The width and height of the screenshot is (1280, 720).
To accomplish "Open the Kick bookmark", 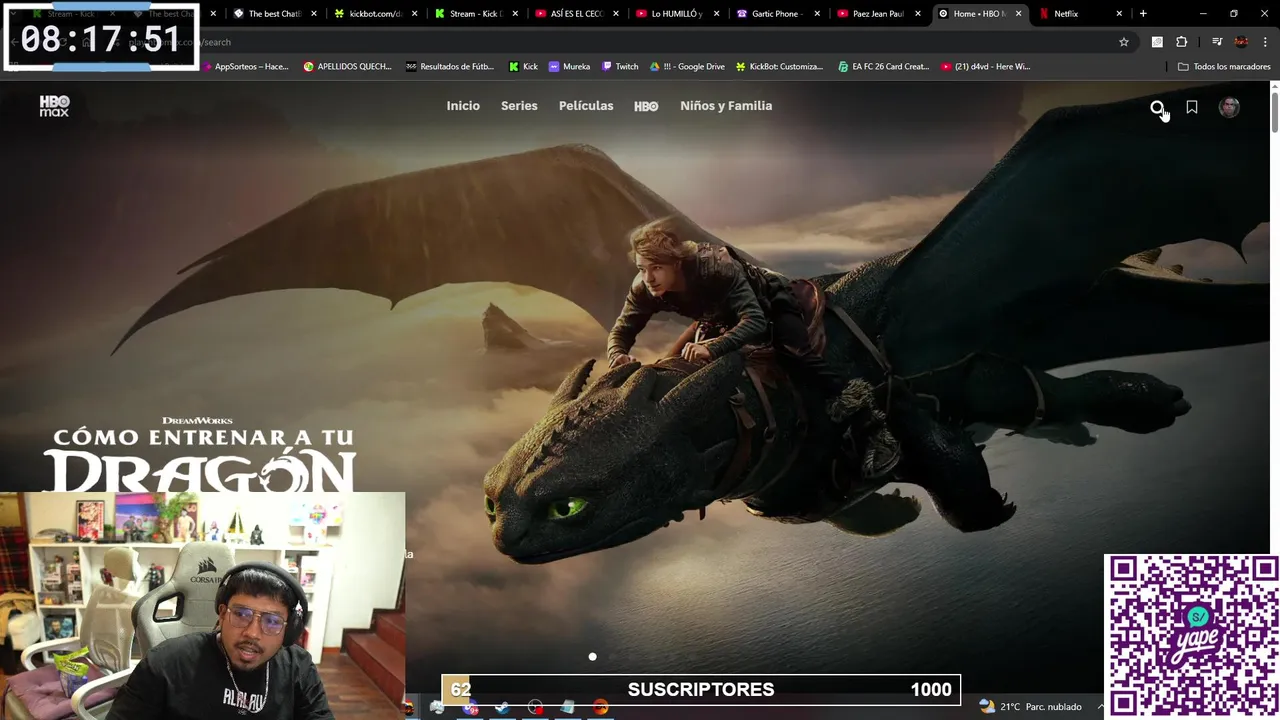I will [523, 67].
